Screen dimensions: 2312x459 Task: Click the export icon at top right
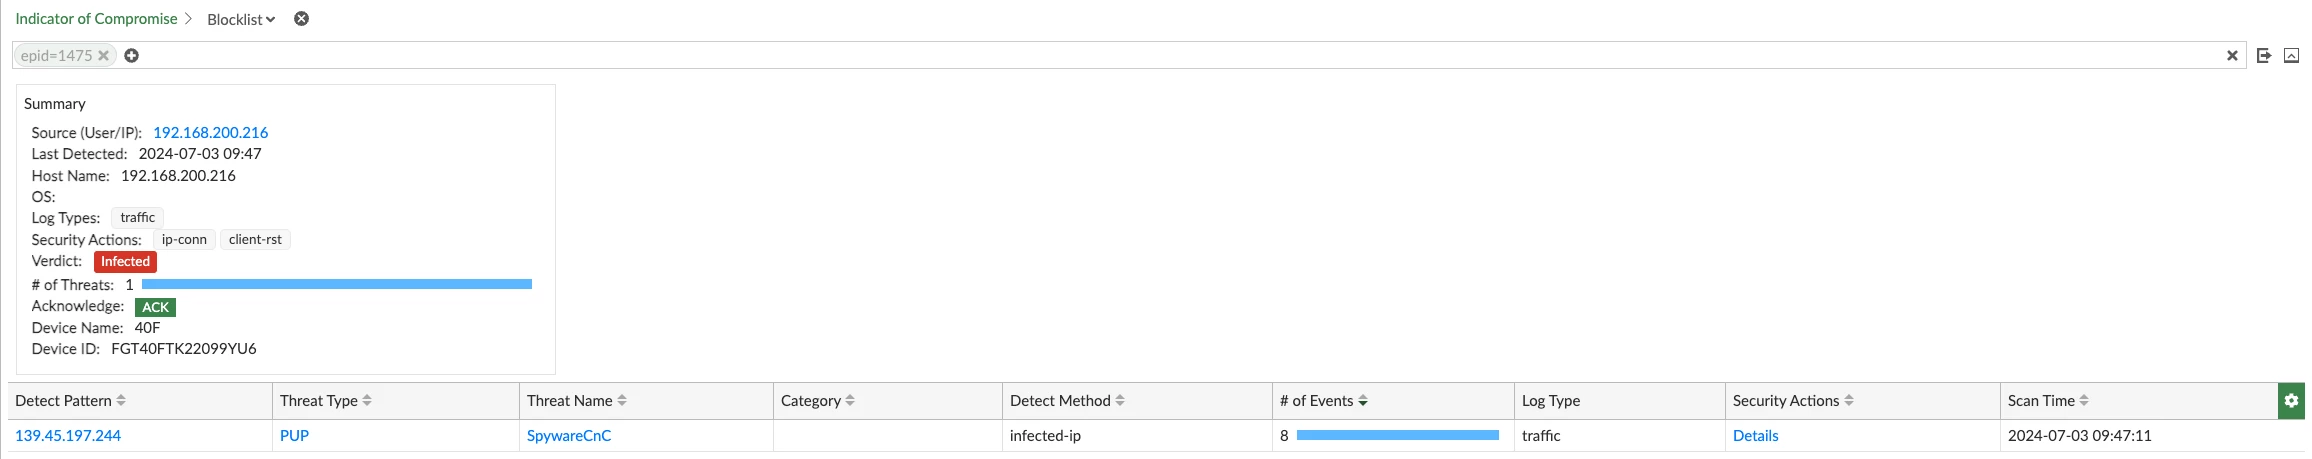pyautogui.click(x=2264, y=56)
